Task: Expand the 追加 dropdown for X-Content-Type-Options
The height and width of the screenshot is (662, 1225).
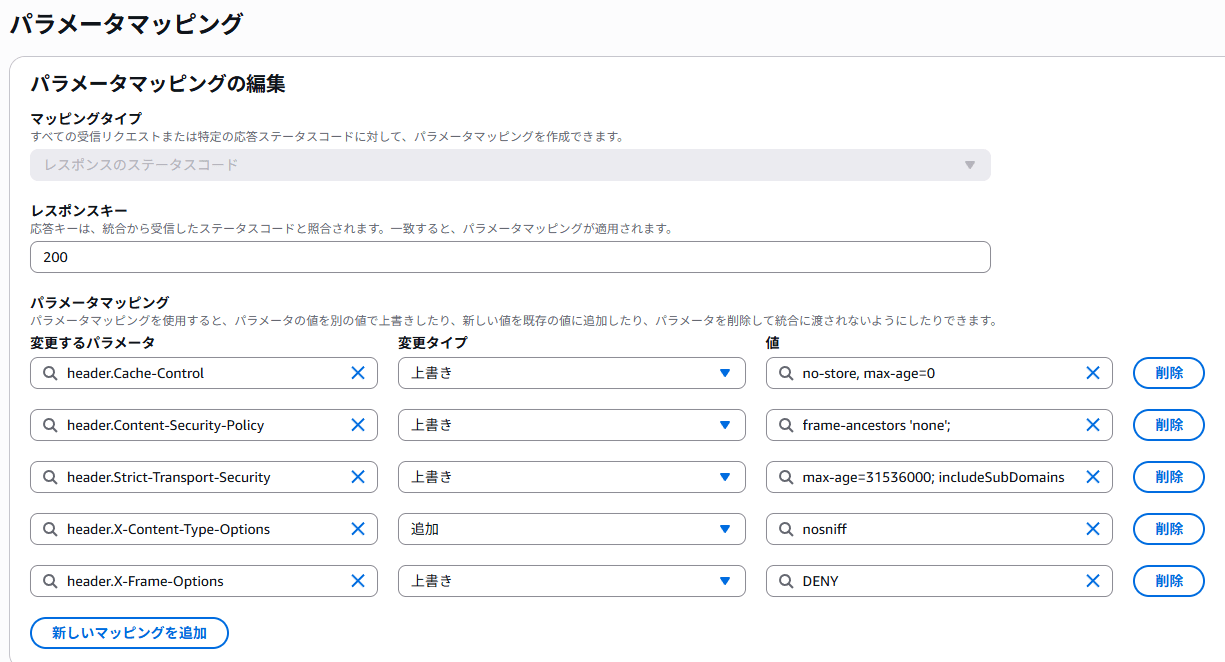Action: 571,529
